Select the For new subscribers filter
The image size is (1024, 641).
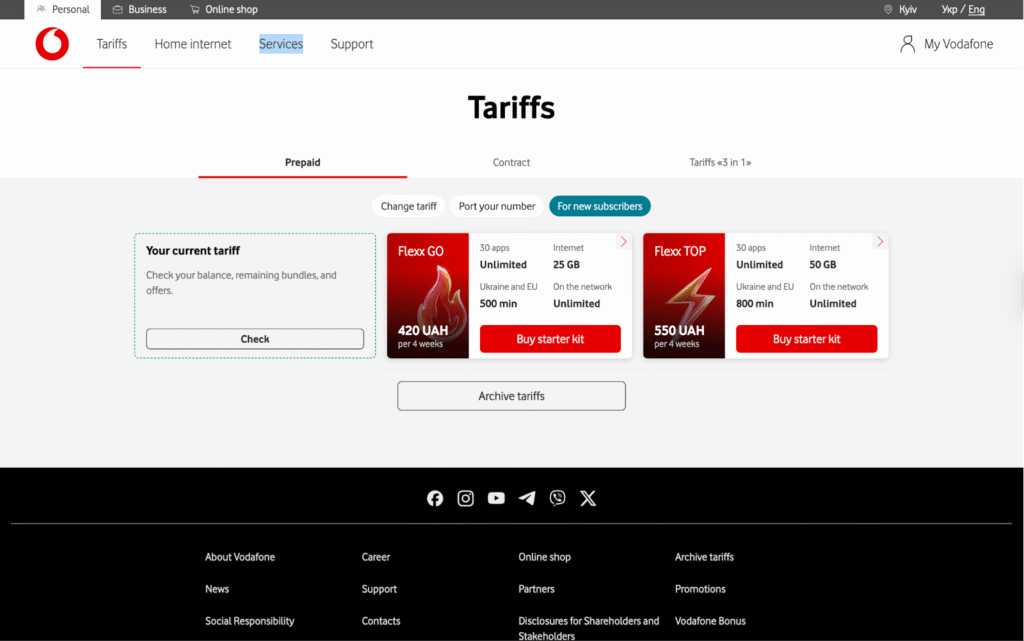click(x=600, y=206)
